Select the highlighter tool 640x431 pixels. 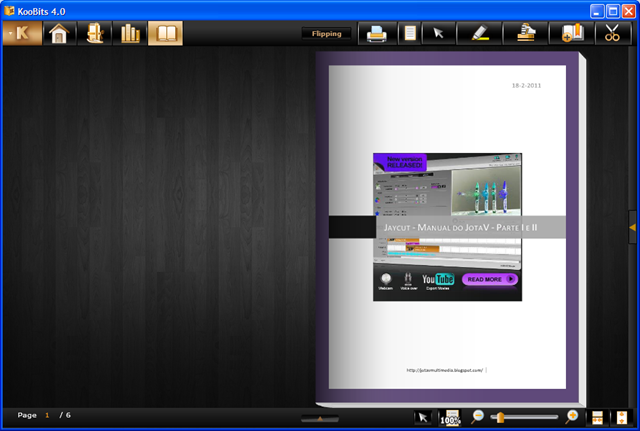[480, 33]
